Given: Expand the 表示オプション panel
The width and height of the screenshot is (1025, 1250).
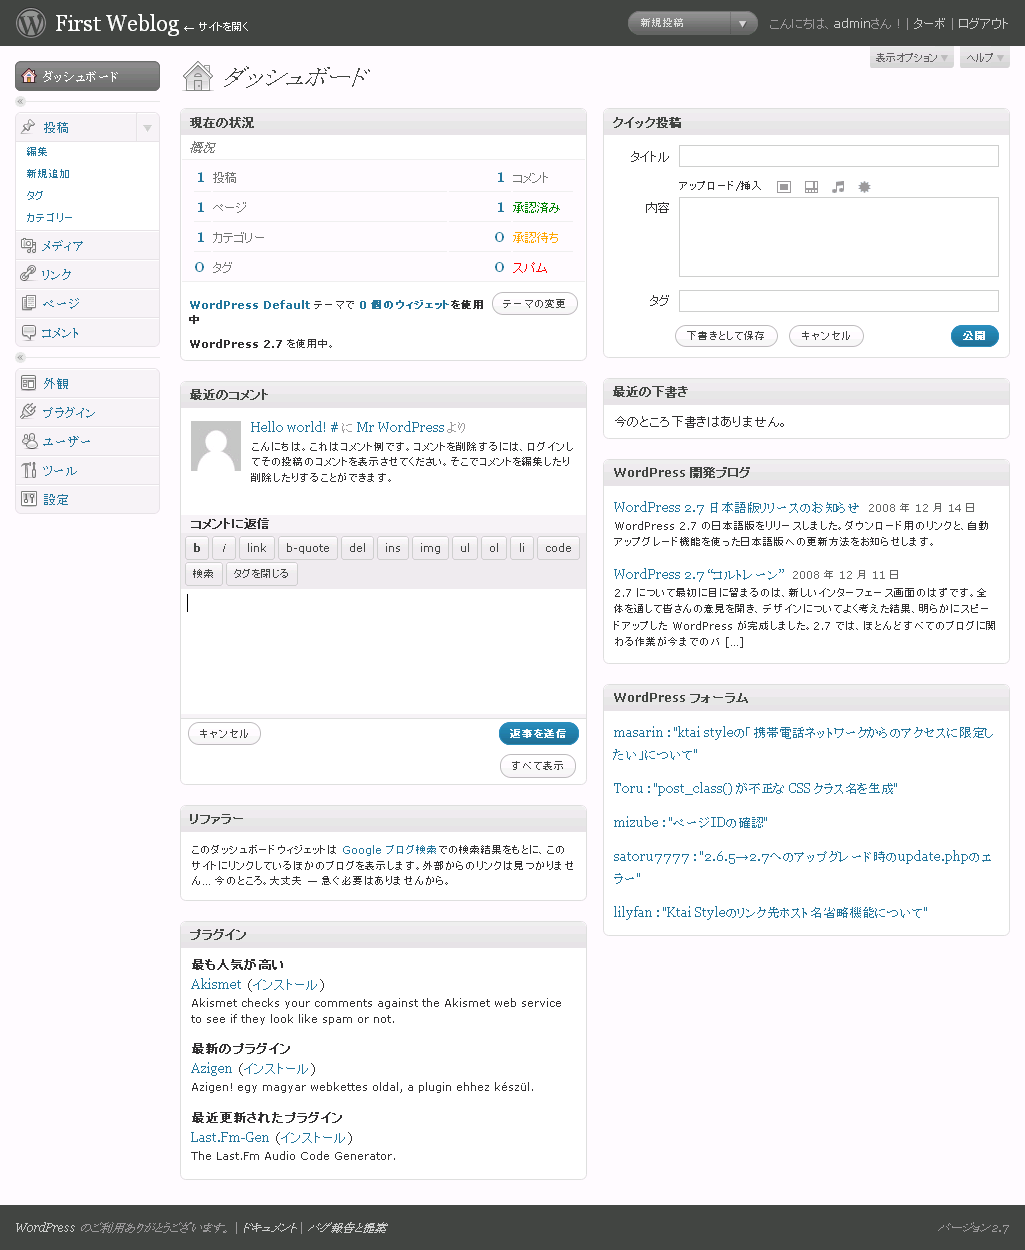Looking at the screenshot, I should click(912, 58).
